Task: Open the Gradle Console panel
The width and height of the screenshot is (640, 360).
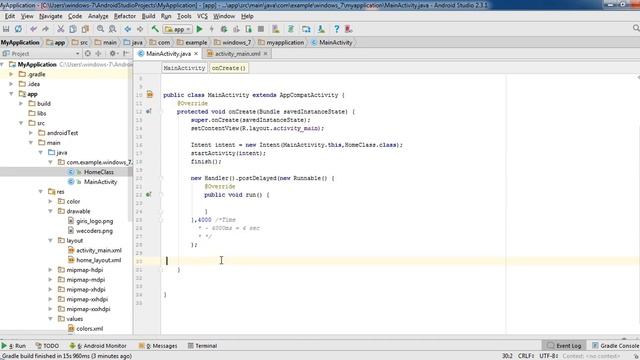Action: tap(616, 346)
